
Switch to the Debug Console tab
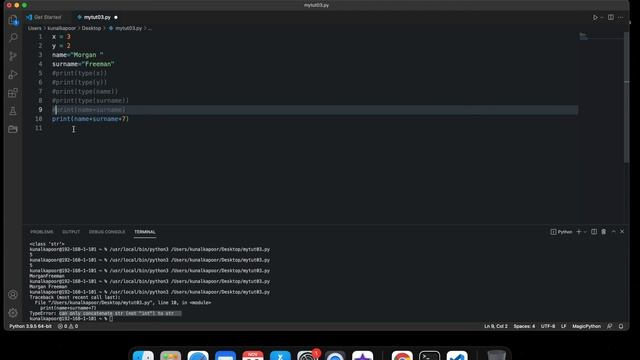pos(107,232)
